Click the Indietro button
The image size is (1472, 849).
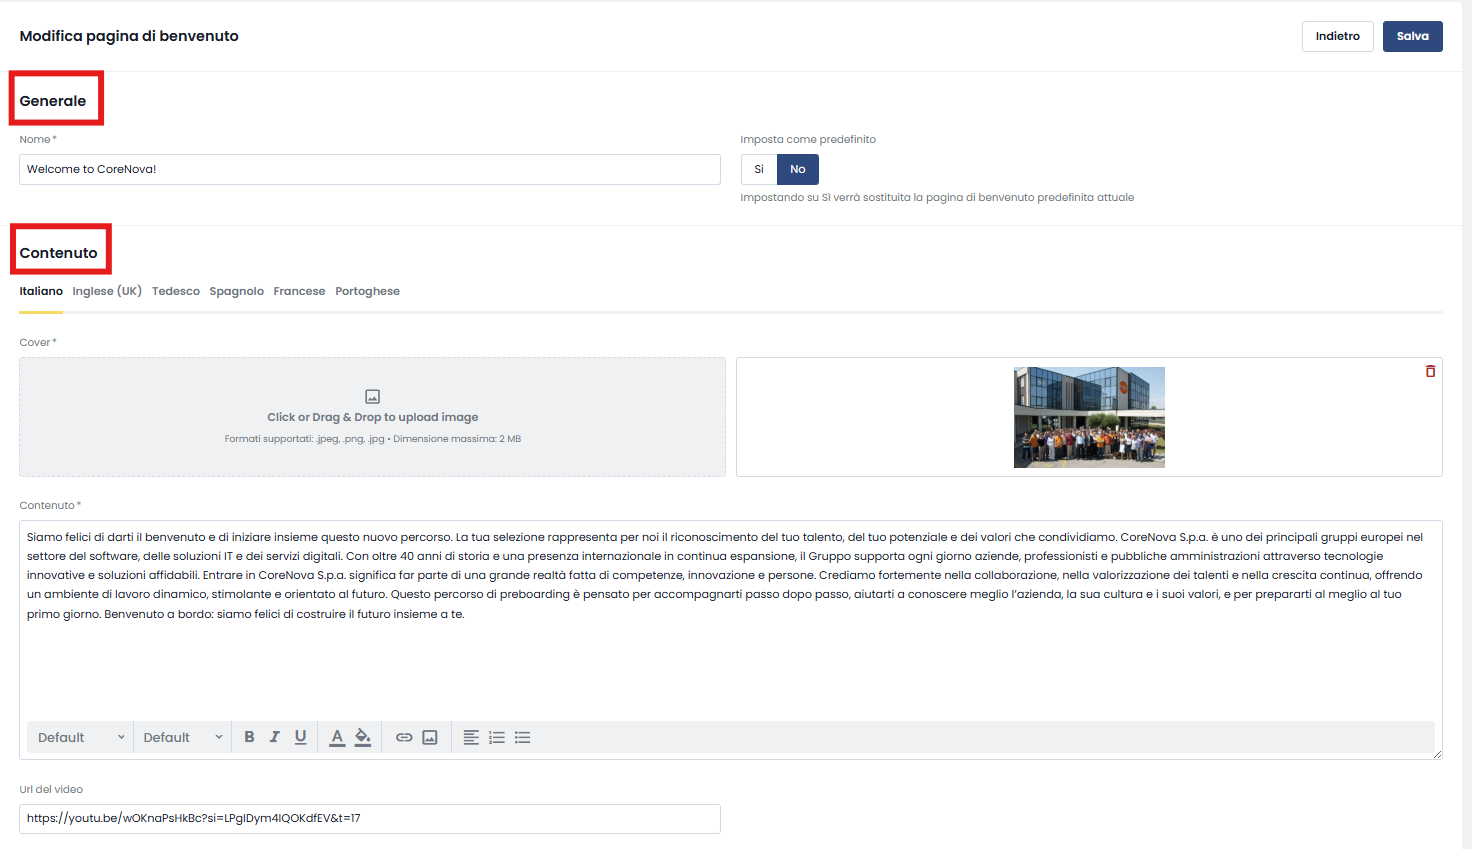tap(1338, 36)
